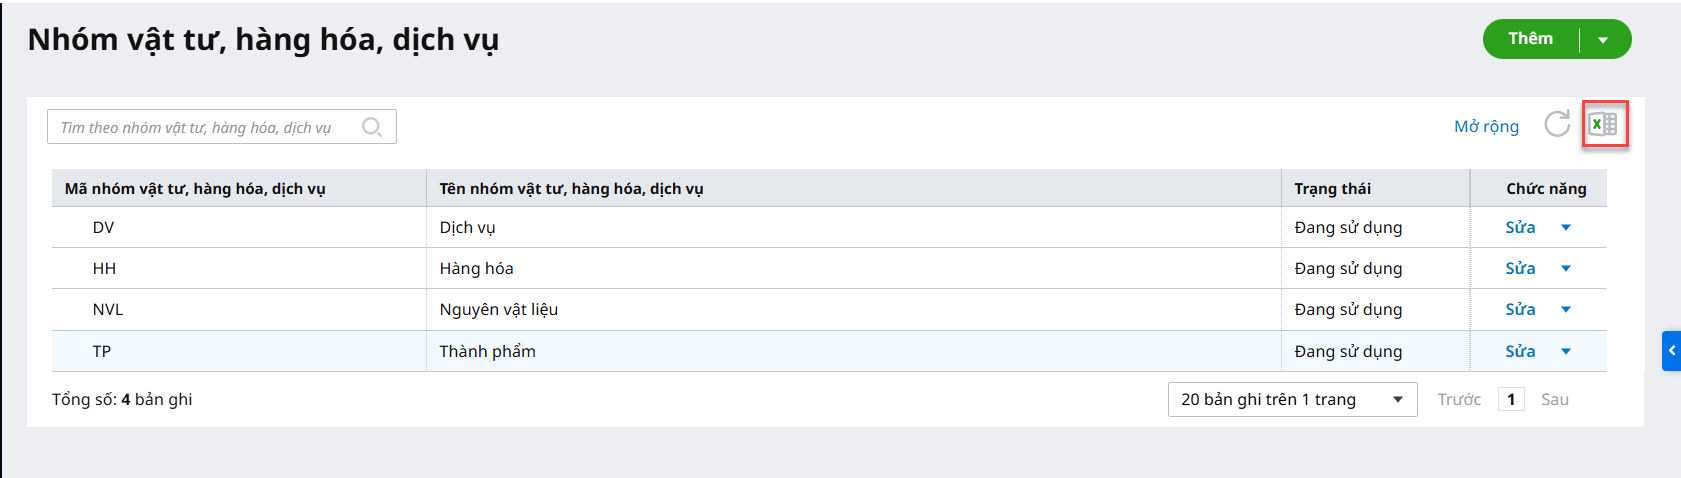Click Sửa for the Dịch vụ row
The height and width of the screenshot is (478, 1681).
pos(1520,228)
